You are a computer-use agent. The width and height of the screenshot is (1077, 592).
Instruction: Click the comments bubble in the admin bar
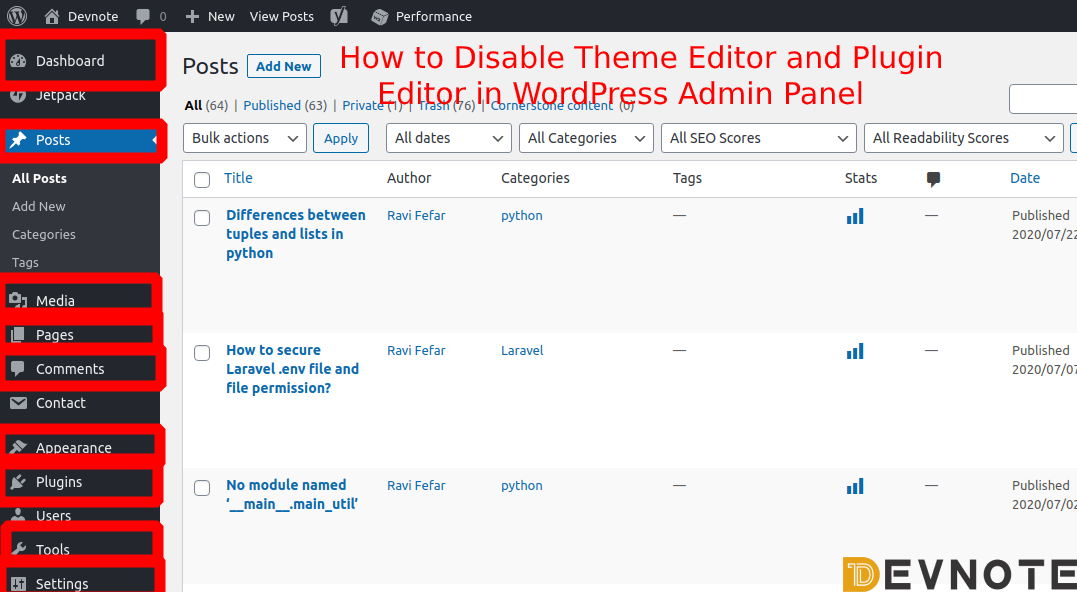(x=144, y=15)
